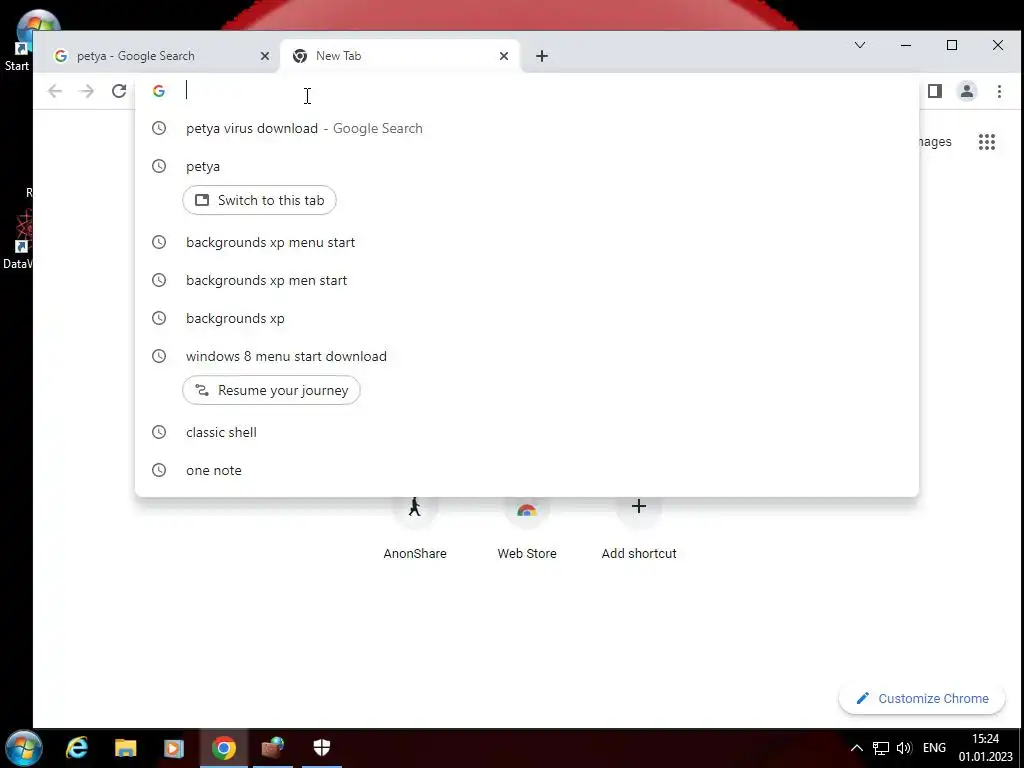
Task: Click the 'Resume your journey' button
Action: pos(271,391)
